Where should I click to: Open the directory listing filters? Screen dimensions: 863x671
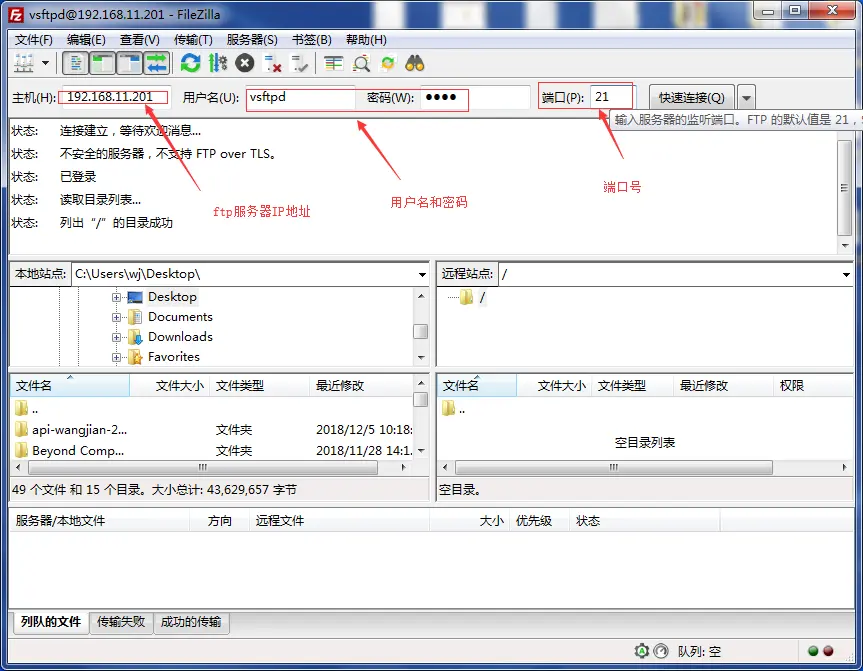coord(333,63)
